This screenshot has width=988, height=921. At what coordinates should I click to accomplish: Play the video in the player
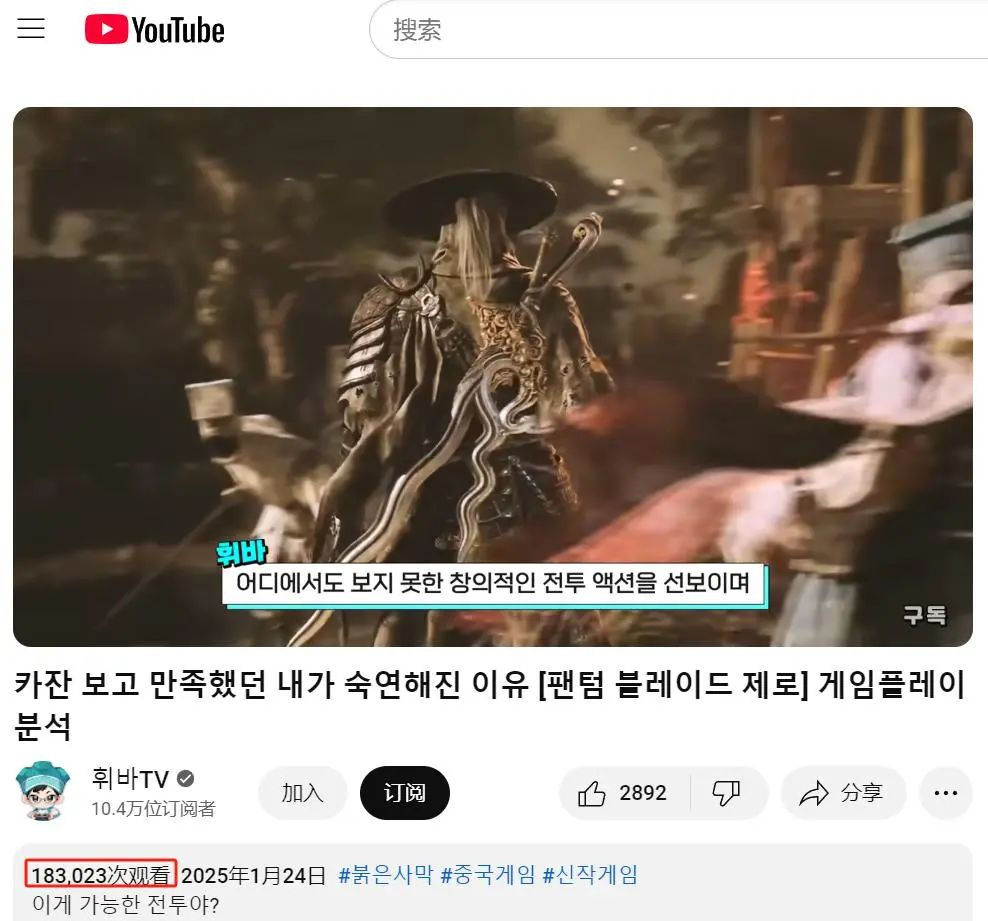coord(493,377)
